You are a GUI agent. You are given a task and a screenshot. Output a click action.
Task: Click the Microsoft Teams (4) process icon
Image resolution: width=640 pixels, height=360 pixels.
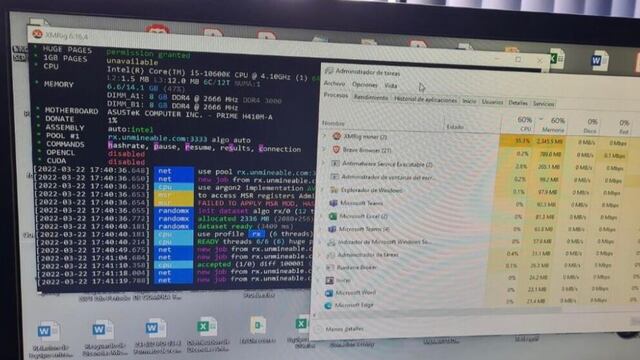[x=332, y=229]
